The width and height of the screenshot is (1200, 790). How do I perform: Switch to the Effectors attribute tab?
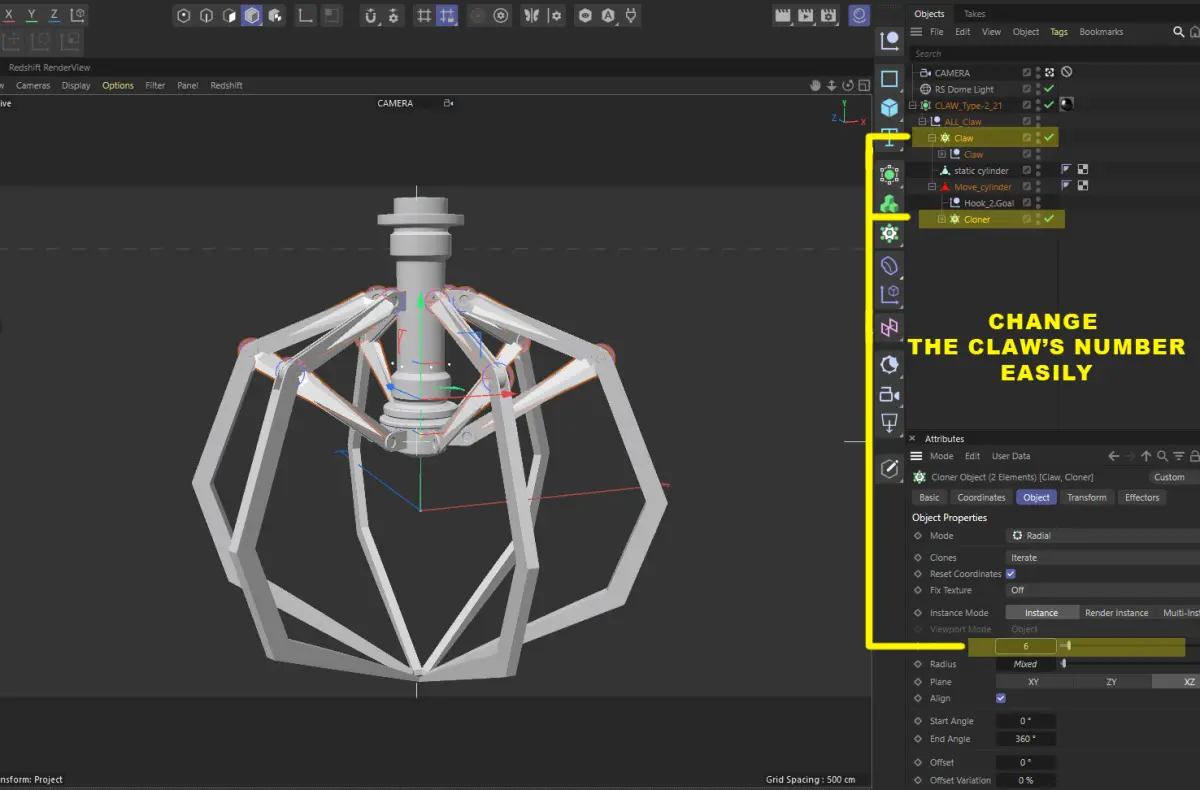click(1142, 497)
